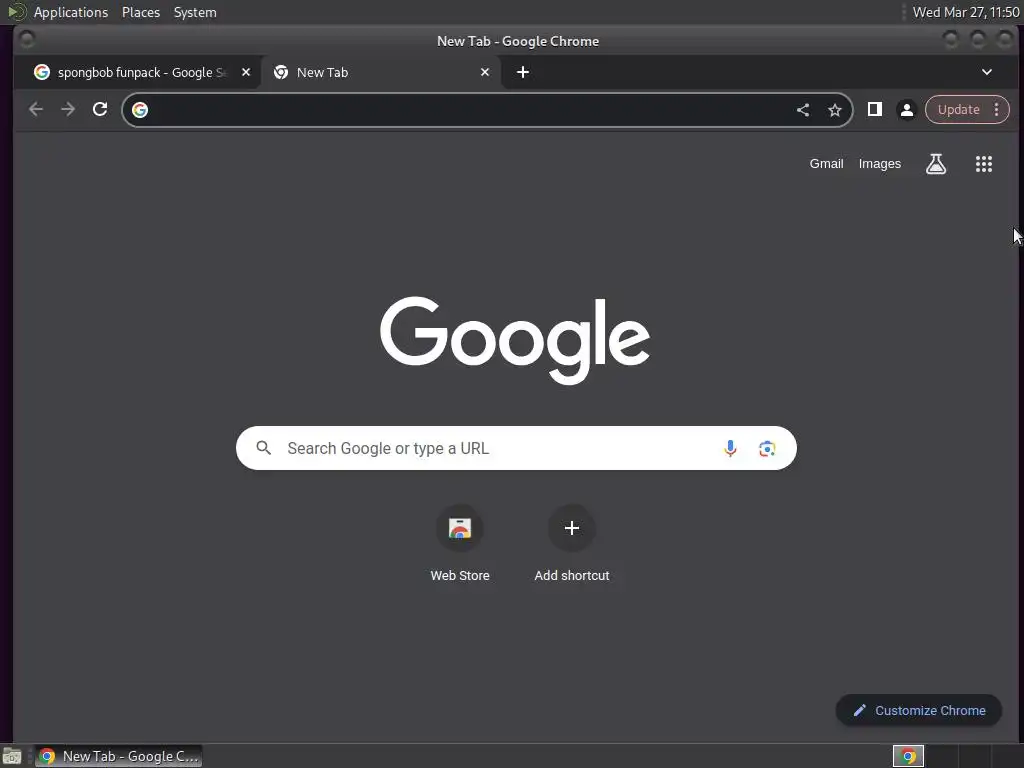The height and width of the screenshot is (768, 1024).
Task: Close the New Tab tab
Action: (x=485, y=72)
